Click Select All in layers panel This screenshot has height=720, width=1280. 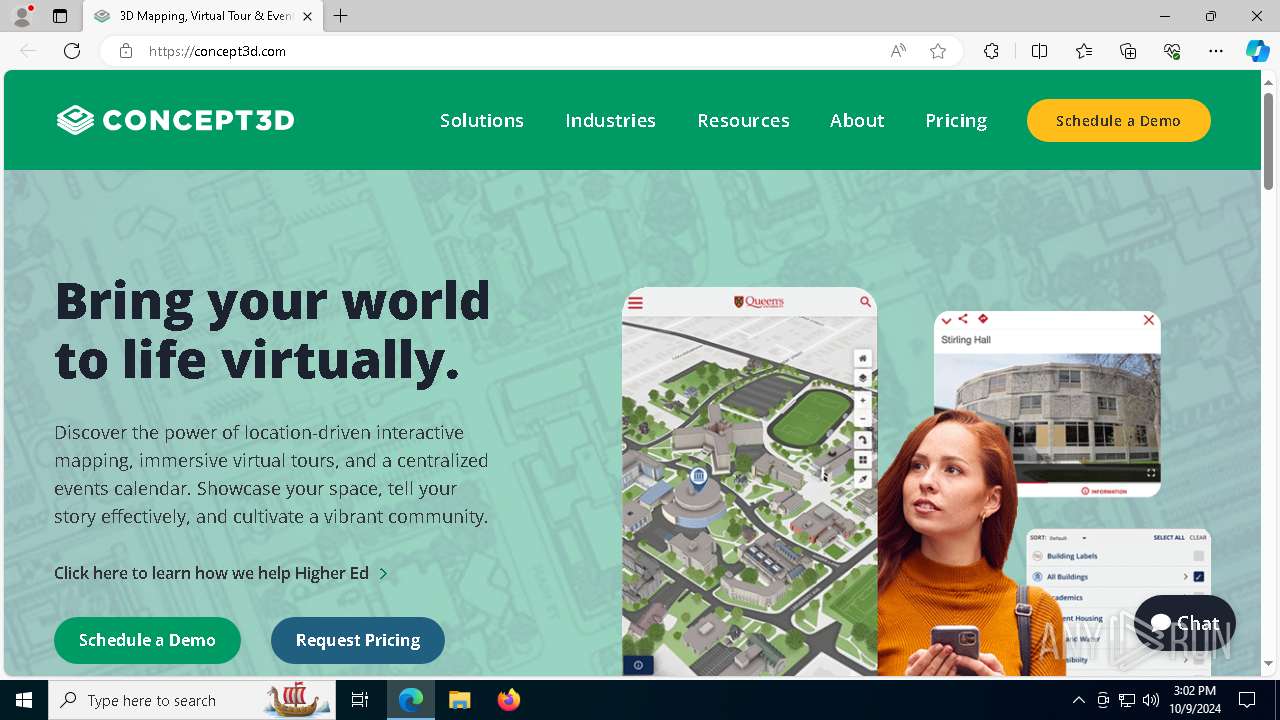[x=1169, y=538]
